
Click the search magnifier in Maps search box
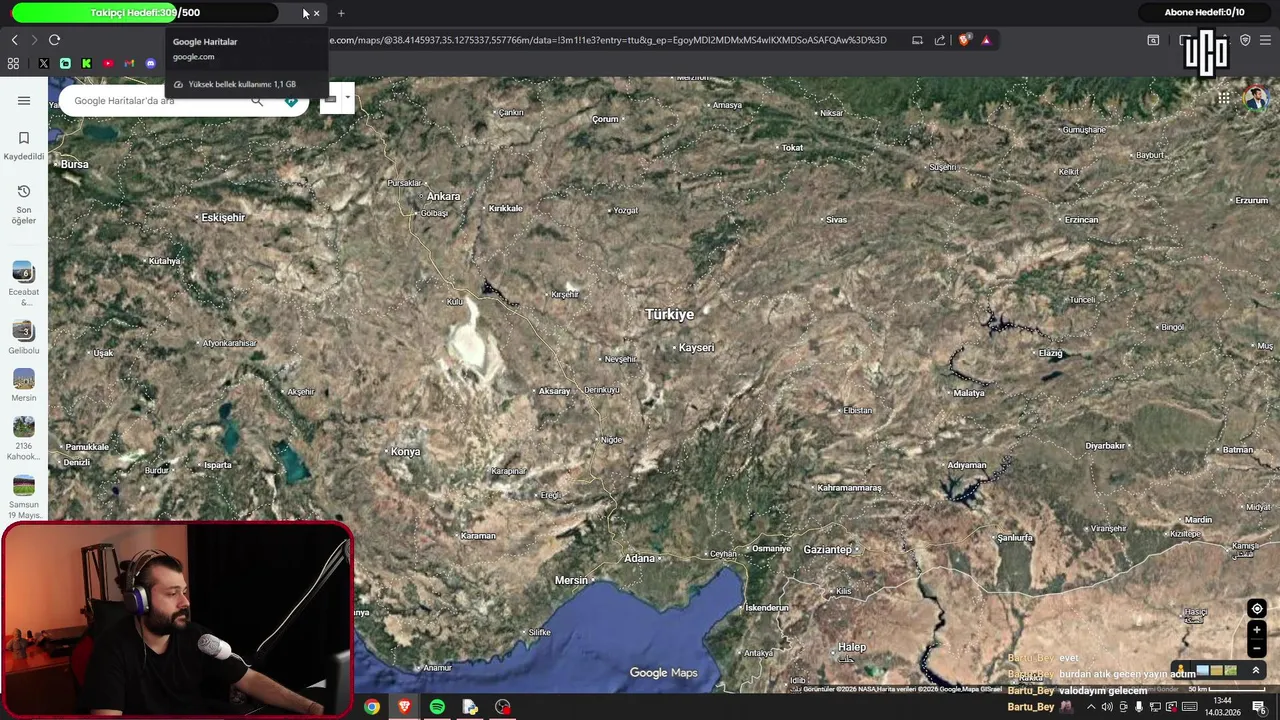click(257, 101)
